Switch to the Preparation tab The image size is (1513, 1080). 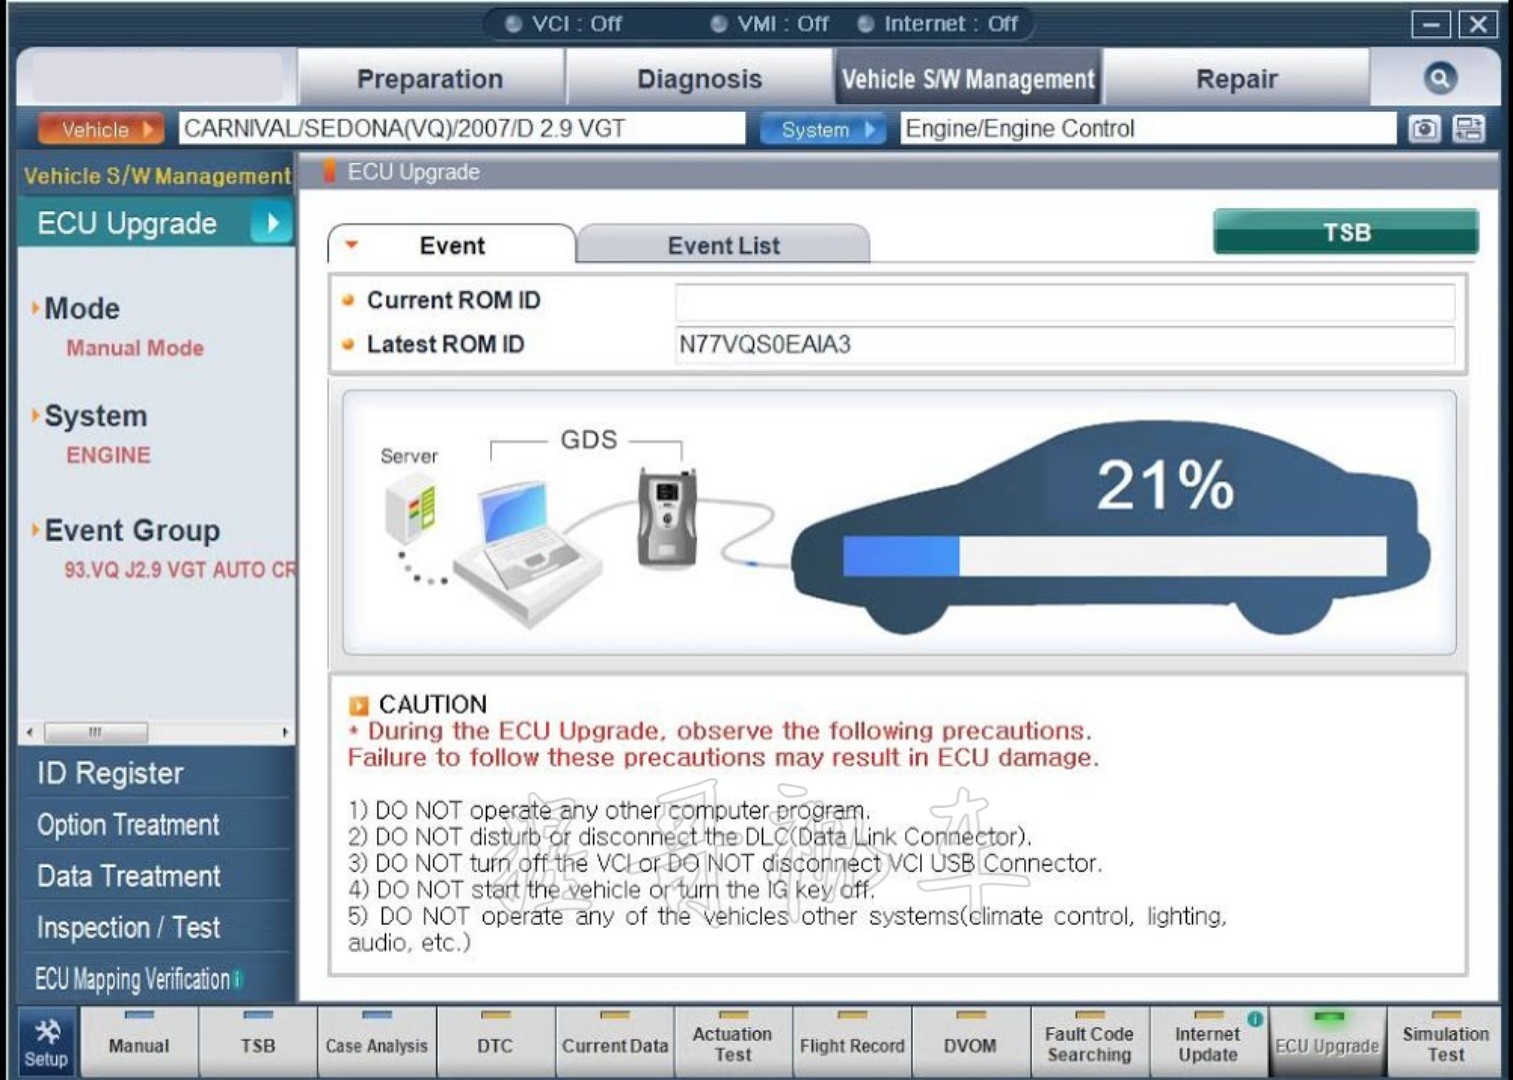430,78
